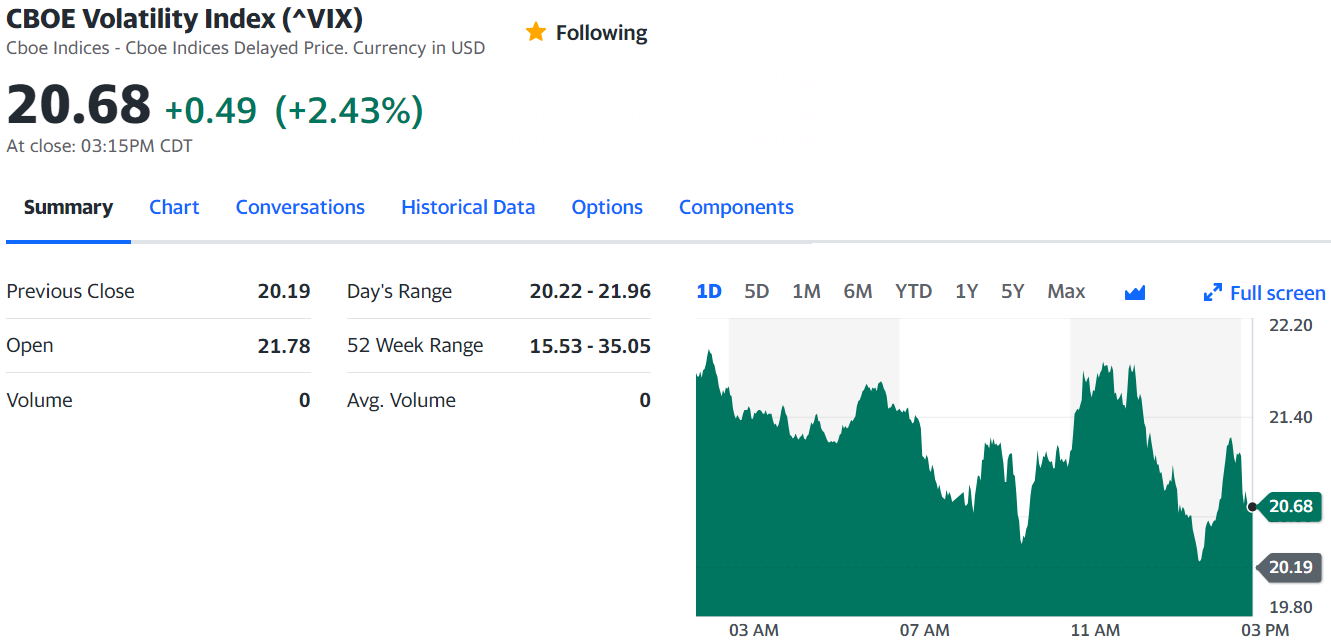Switch chart to area chart type icon
Screen dimensions: 1331x642
coord(1135,292)
